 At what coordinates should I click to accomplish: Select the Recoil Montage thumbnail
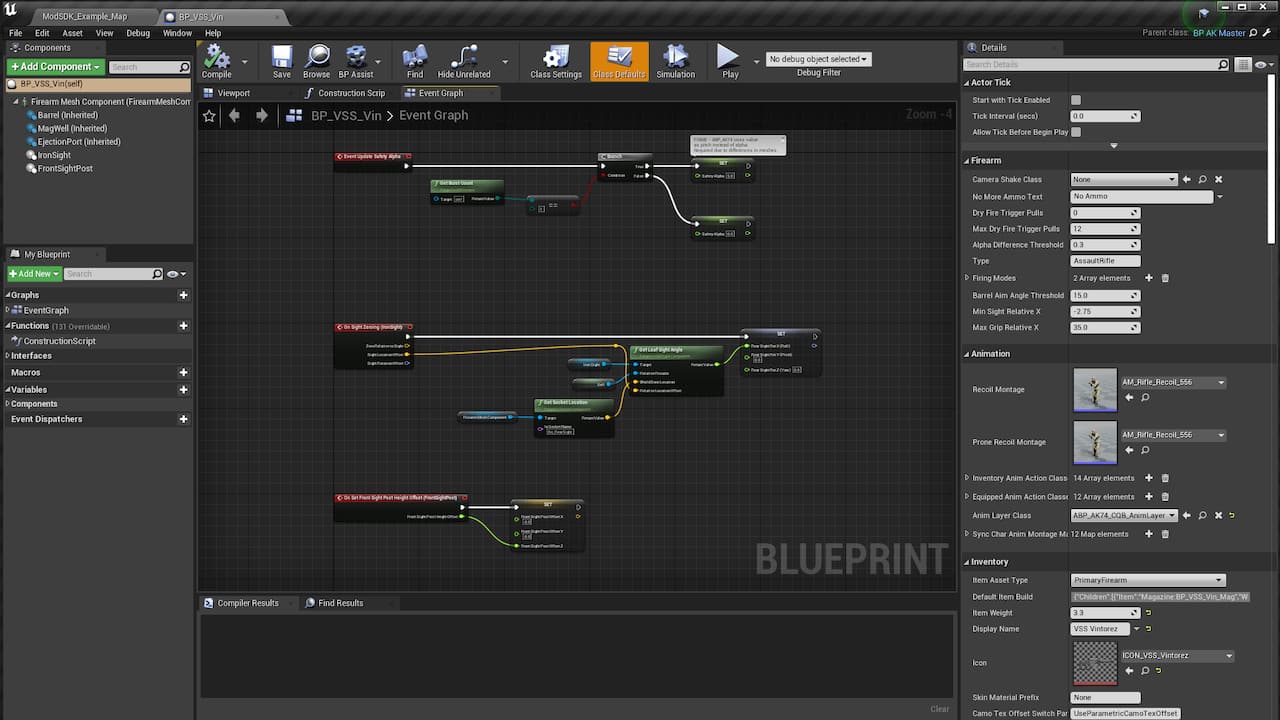[x=1095, y=390]
